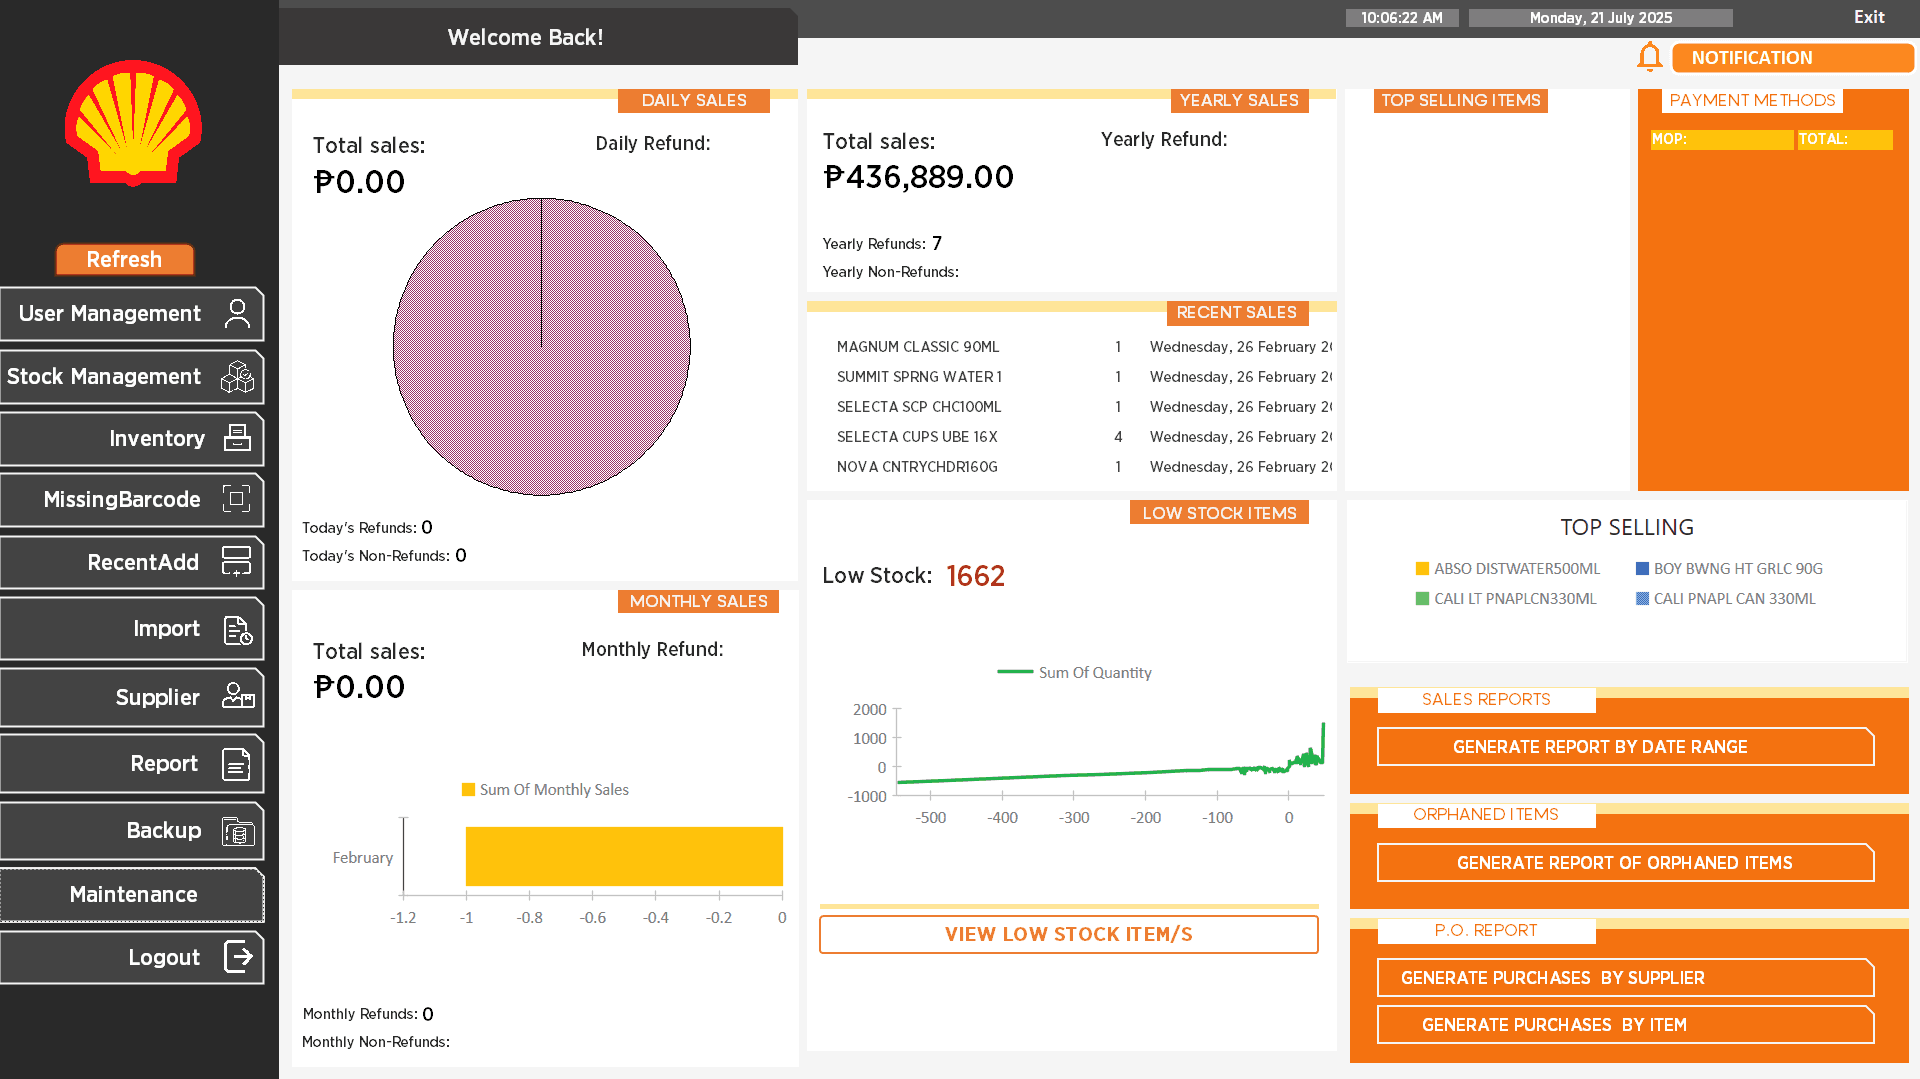1920x1079 pixels.
Task: Click the Sum Of Monthly Sales legend swatch
Action: pyautogui.click(x=468, y=790)
